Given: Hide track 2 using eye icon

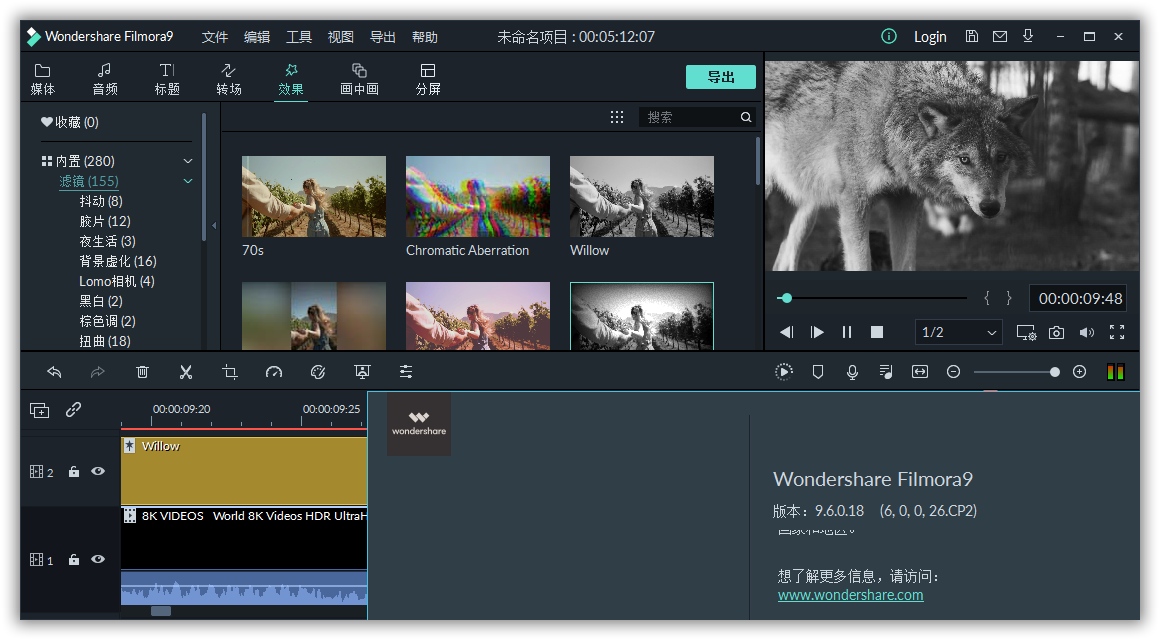Looking at the screenshot, I should click(x=98, y=471).
